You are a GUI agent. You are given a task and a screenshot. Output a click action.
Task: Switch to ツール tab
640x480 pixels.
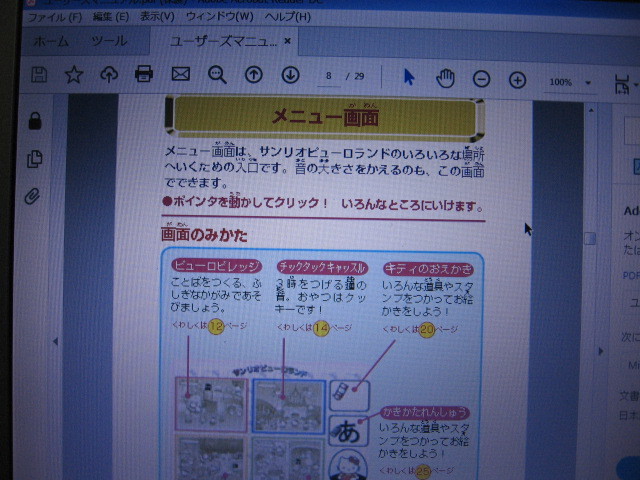coord(109,41)
